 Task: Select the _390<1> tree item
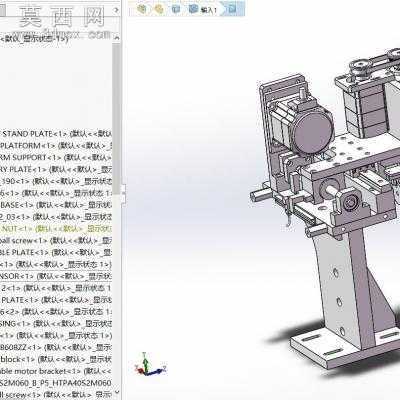[x=56, y=181]
